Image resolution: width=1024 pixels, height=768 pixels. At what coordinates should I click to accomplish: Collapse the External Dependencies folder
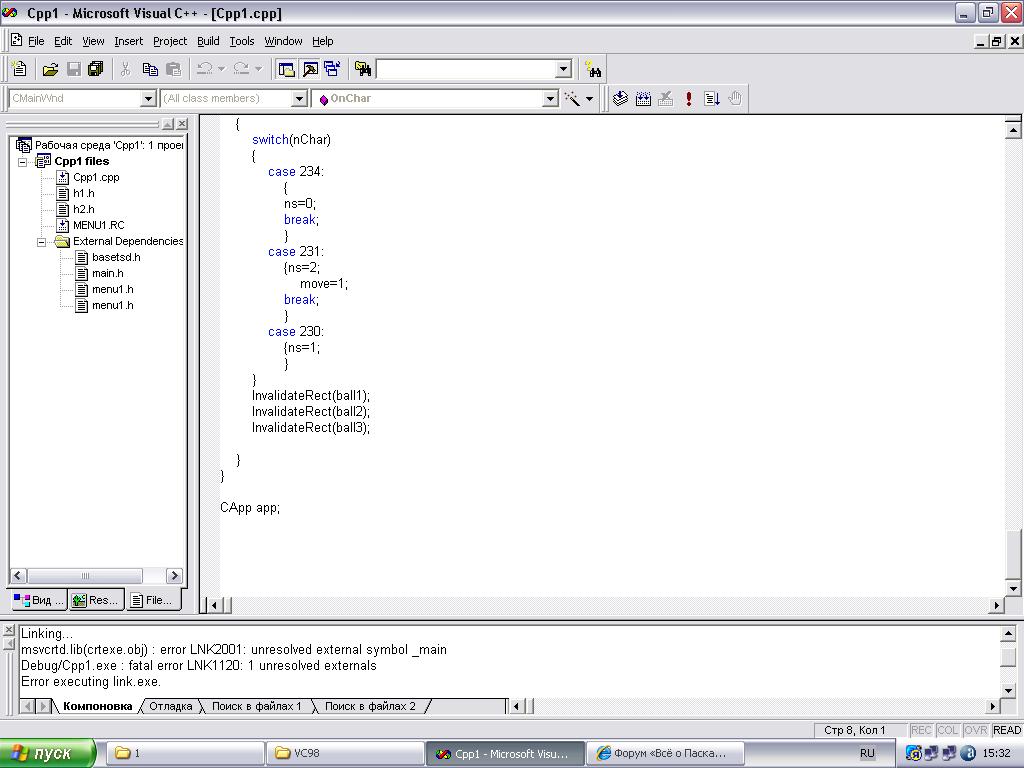[x=42, y=241]
